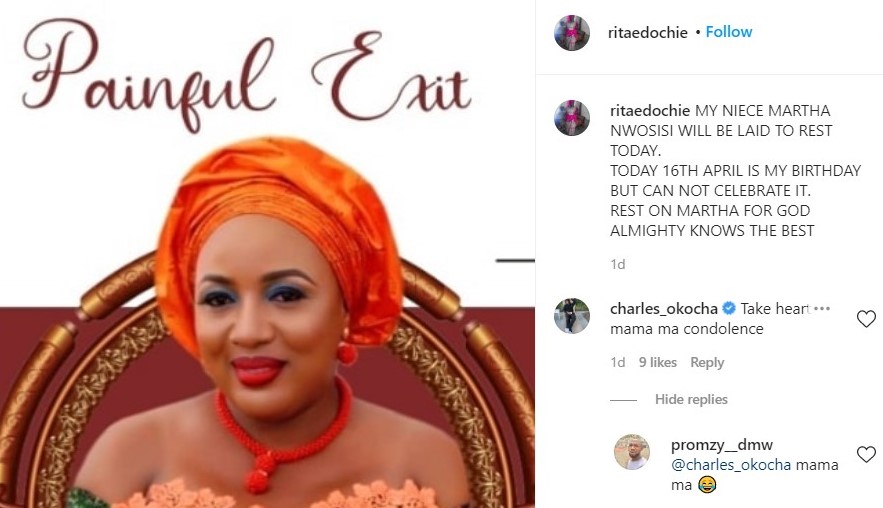883x508 pixels.
Task: Click the @charles_okocha mention in reply
Action: [731, 465]
